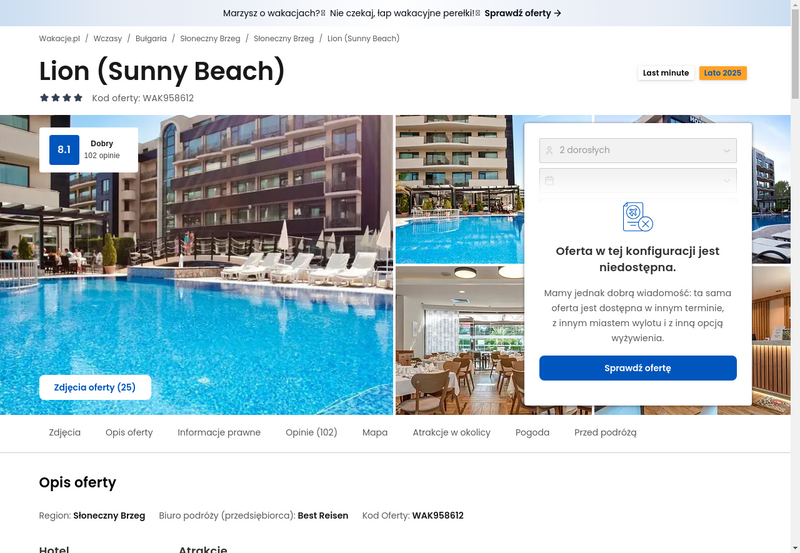Click the Last minute tag

[666, 73]
